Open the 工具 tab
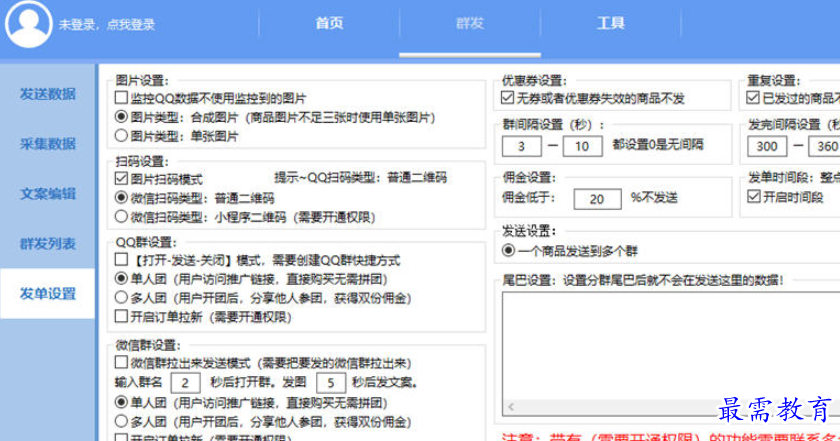This screenshot has width=840, height=441. 611,24
